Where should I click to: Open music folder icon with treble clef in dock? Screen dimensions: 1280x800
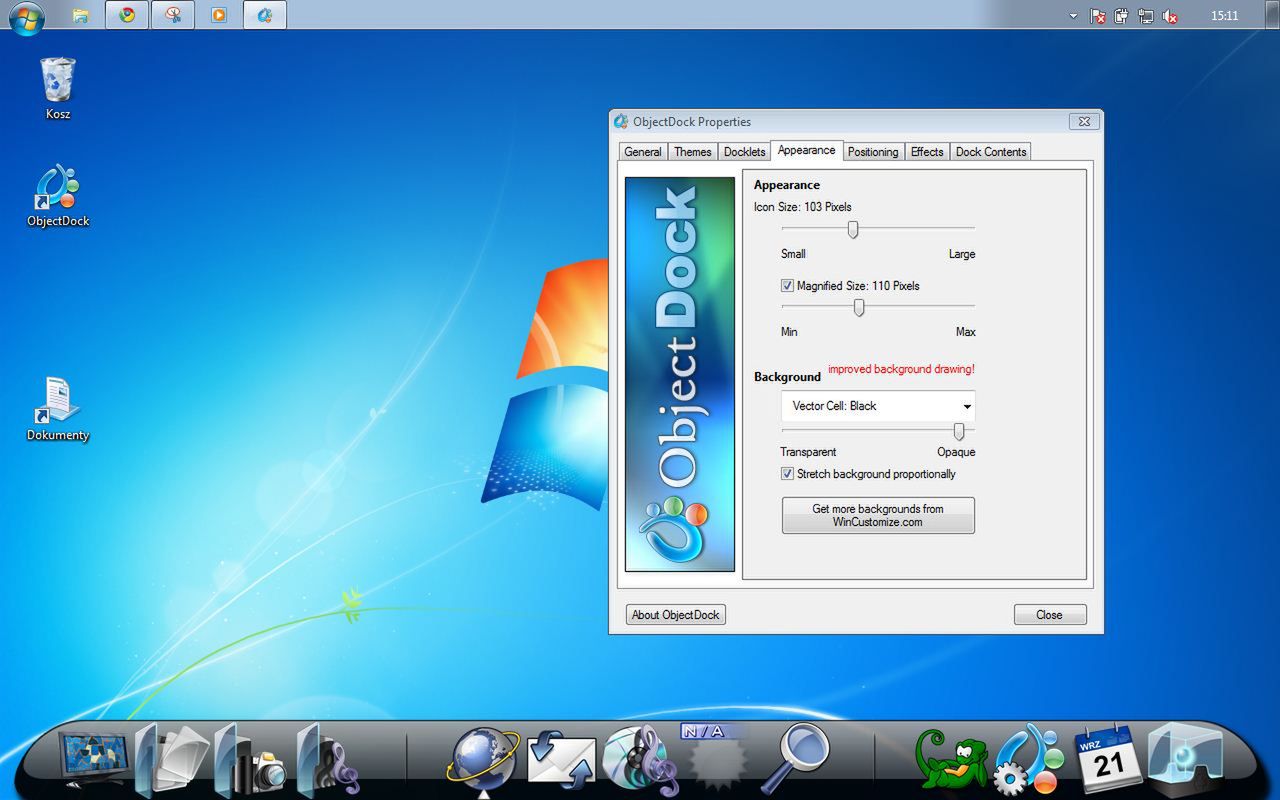329,762
